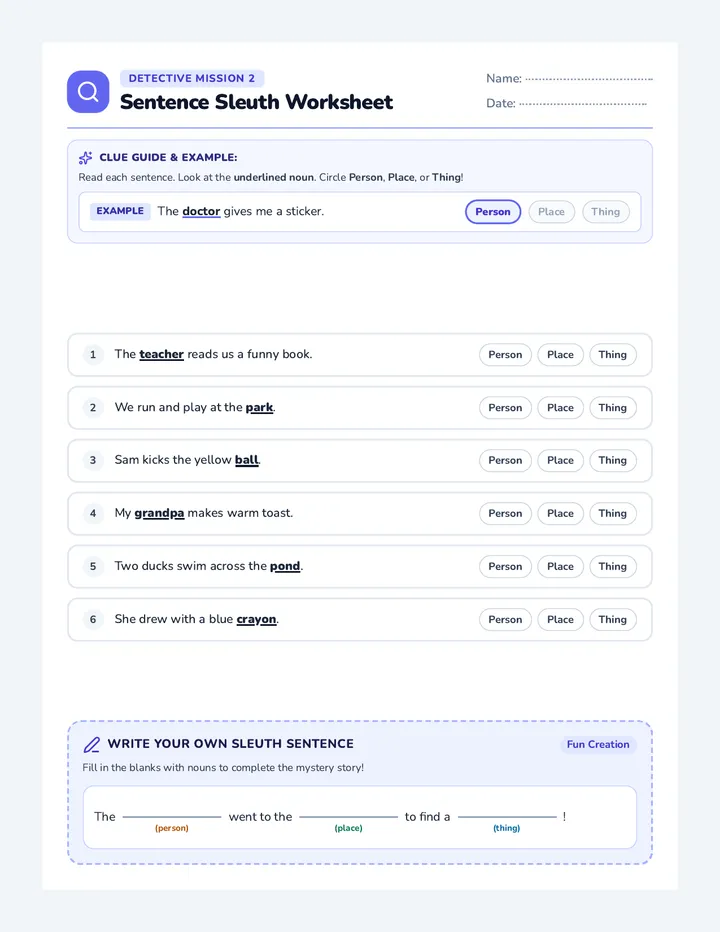Click the pencil icon near Write Your Own
The width and height of the screenshot is (720, 932).
tap(92, 744)
